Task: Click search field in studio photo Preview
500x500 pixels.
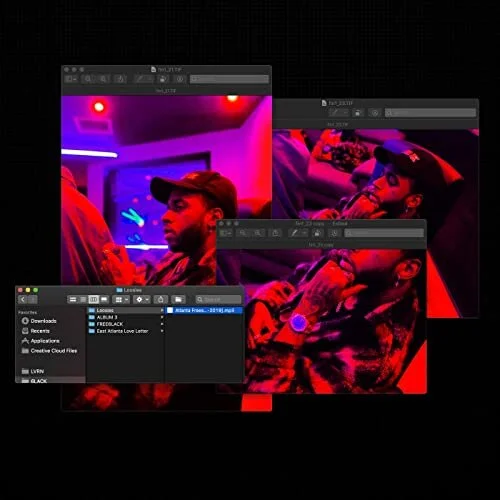Action: (x=229, y=79)
